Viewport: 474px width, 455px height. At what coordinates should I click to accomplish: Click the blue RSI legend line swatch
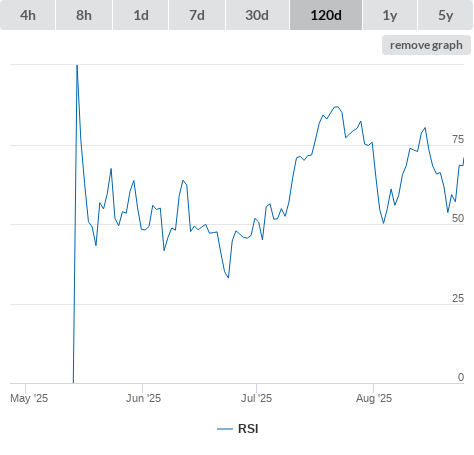(x=225, y=429)
